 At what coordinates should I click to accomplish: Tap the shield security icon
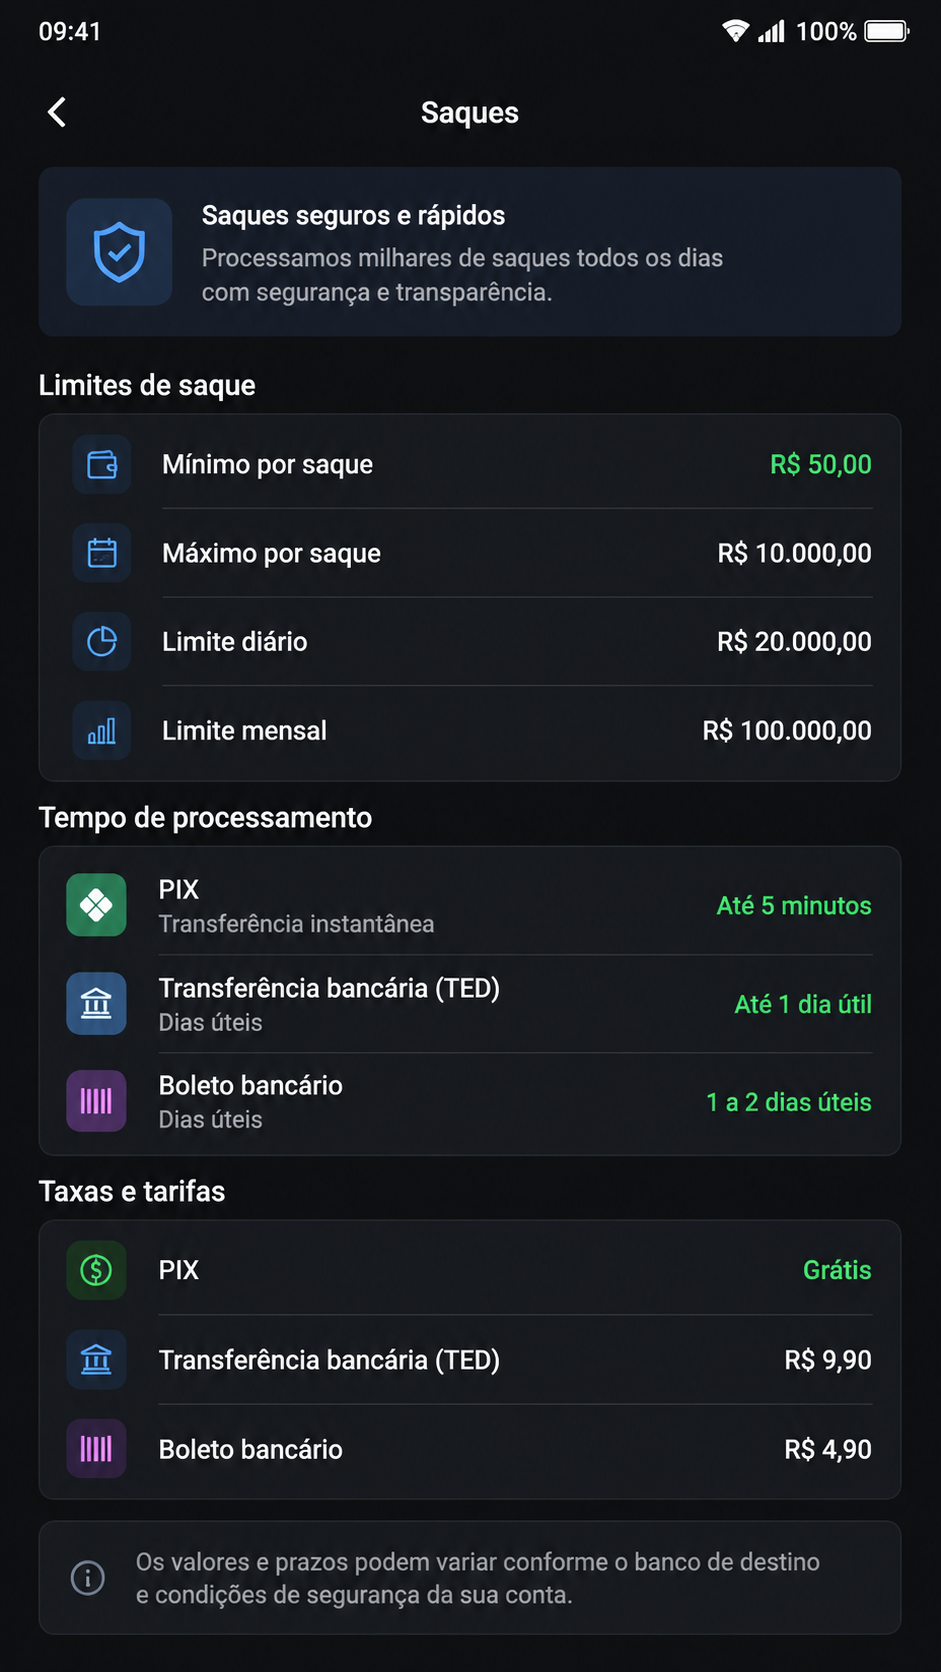click(119, 252)
